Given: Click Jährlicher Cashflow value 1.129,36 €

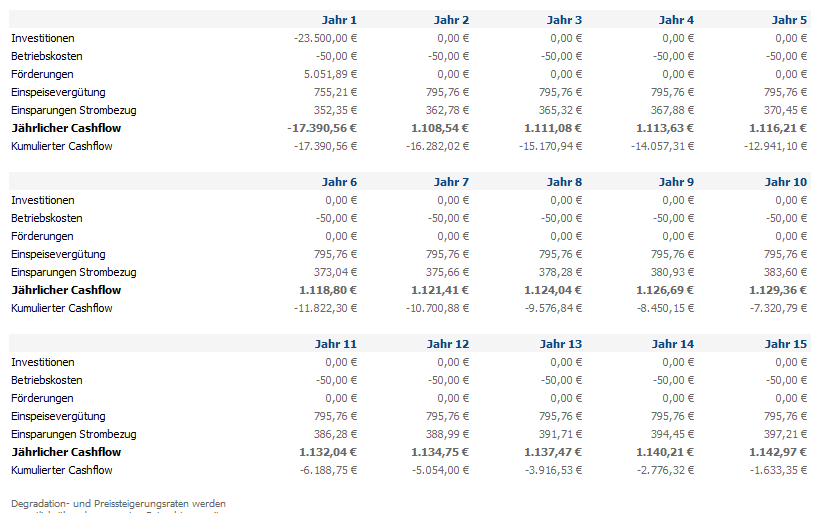Looking at the screenshot, I should (778, 290).
